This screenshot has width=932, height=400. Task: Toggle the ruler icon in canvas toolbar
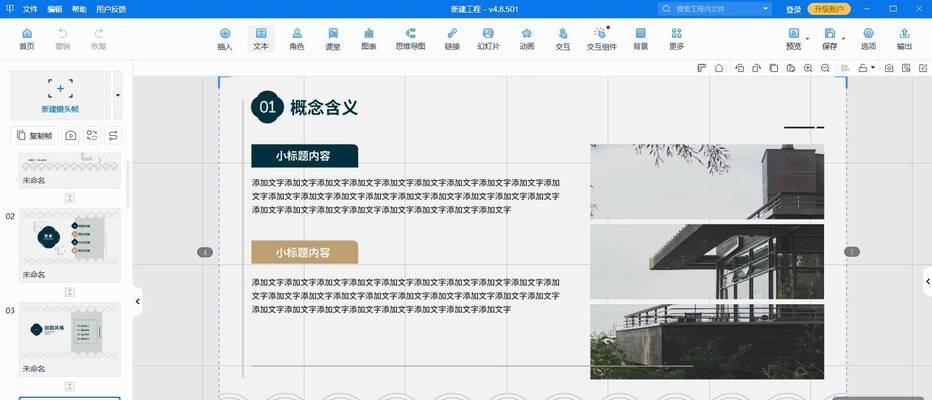(x=701, y=68)
